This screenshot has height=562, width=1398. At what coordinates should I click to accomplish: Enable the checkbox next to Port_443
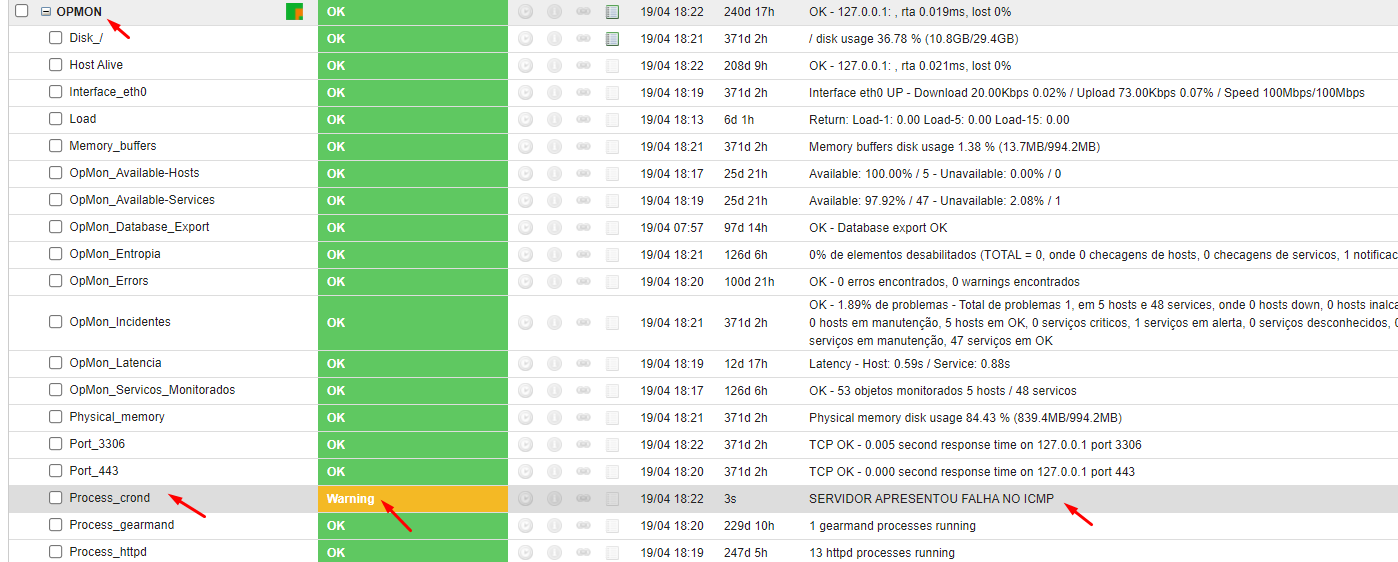[x=56, y=470]
